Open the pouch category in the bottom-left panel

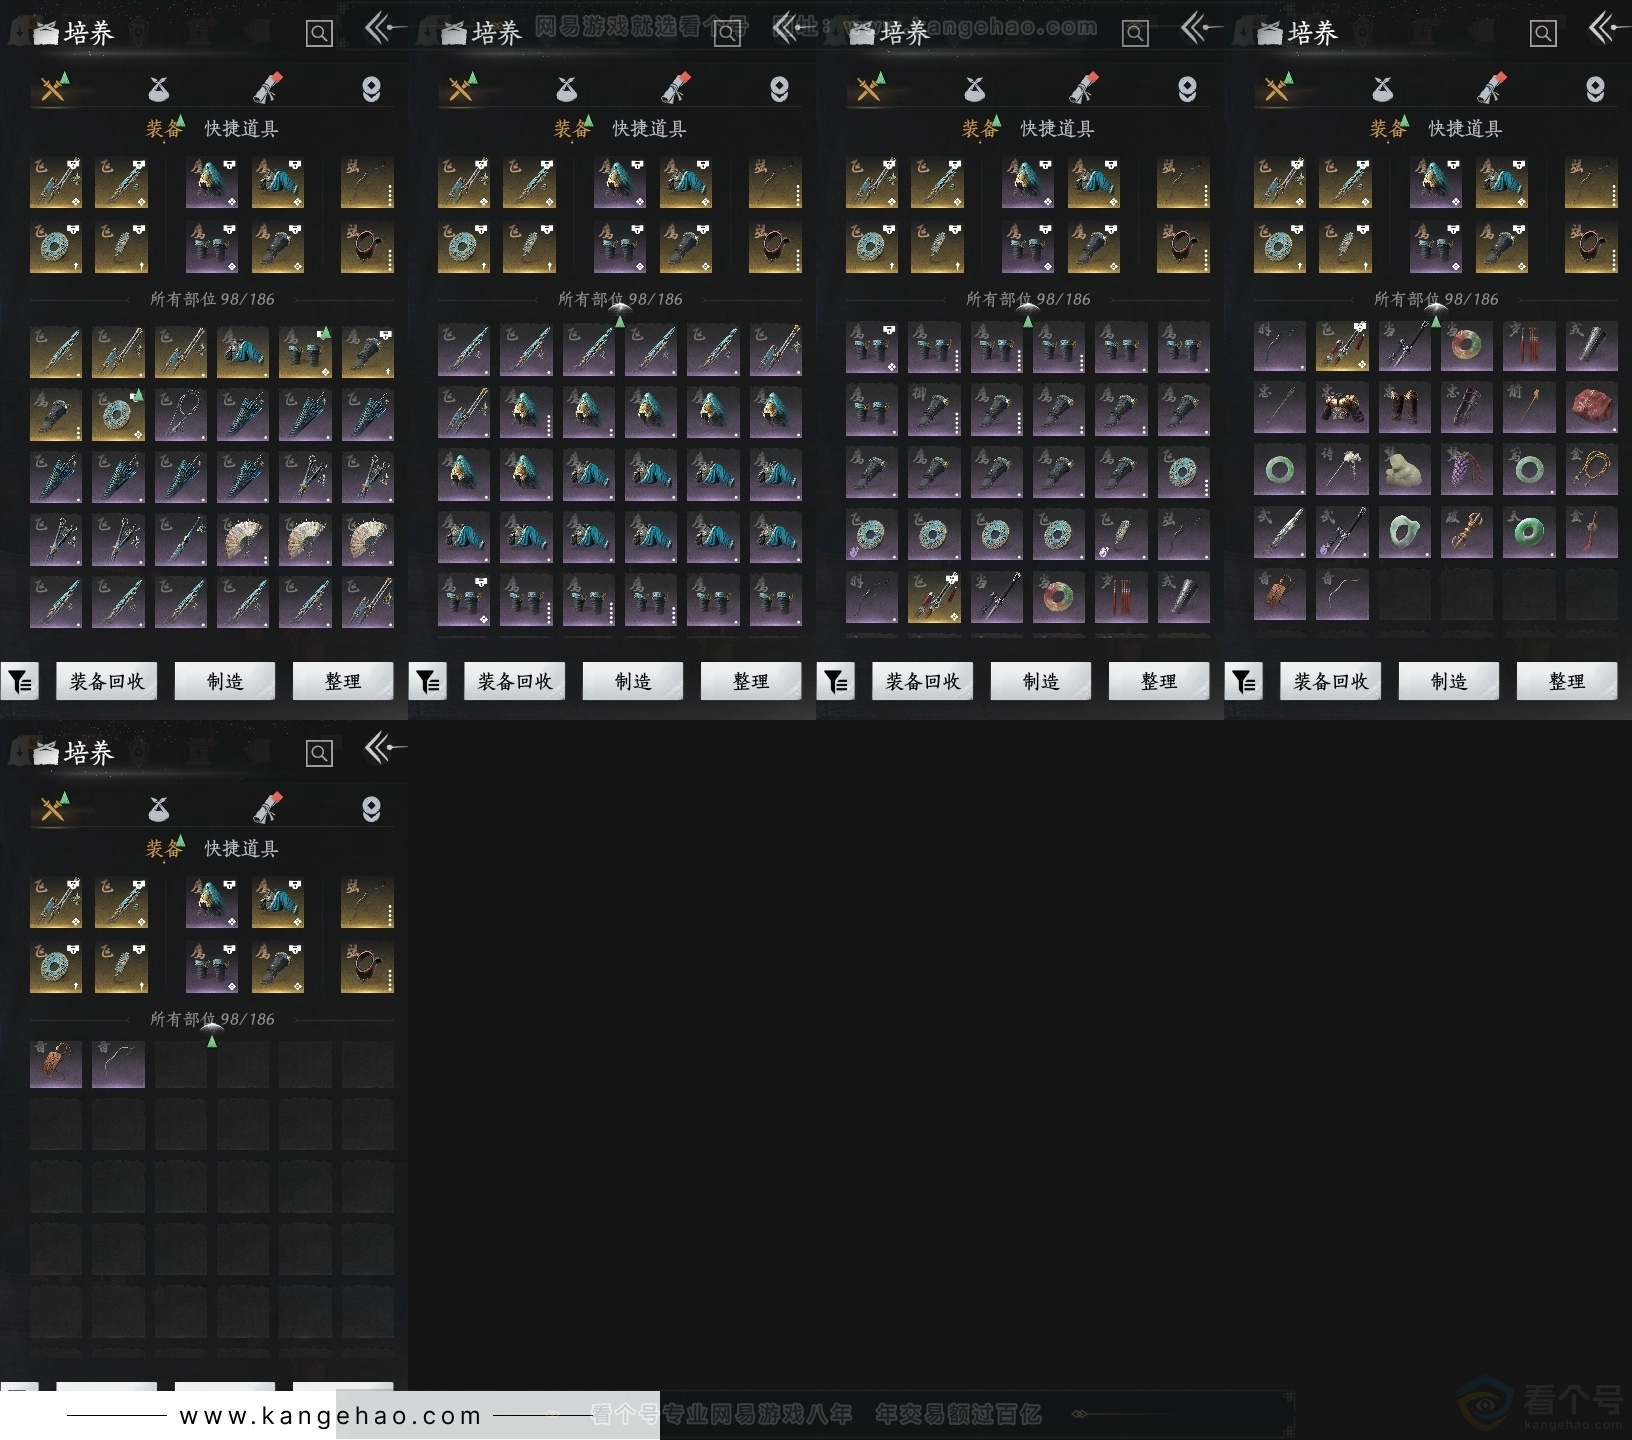coord(158,809)
